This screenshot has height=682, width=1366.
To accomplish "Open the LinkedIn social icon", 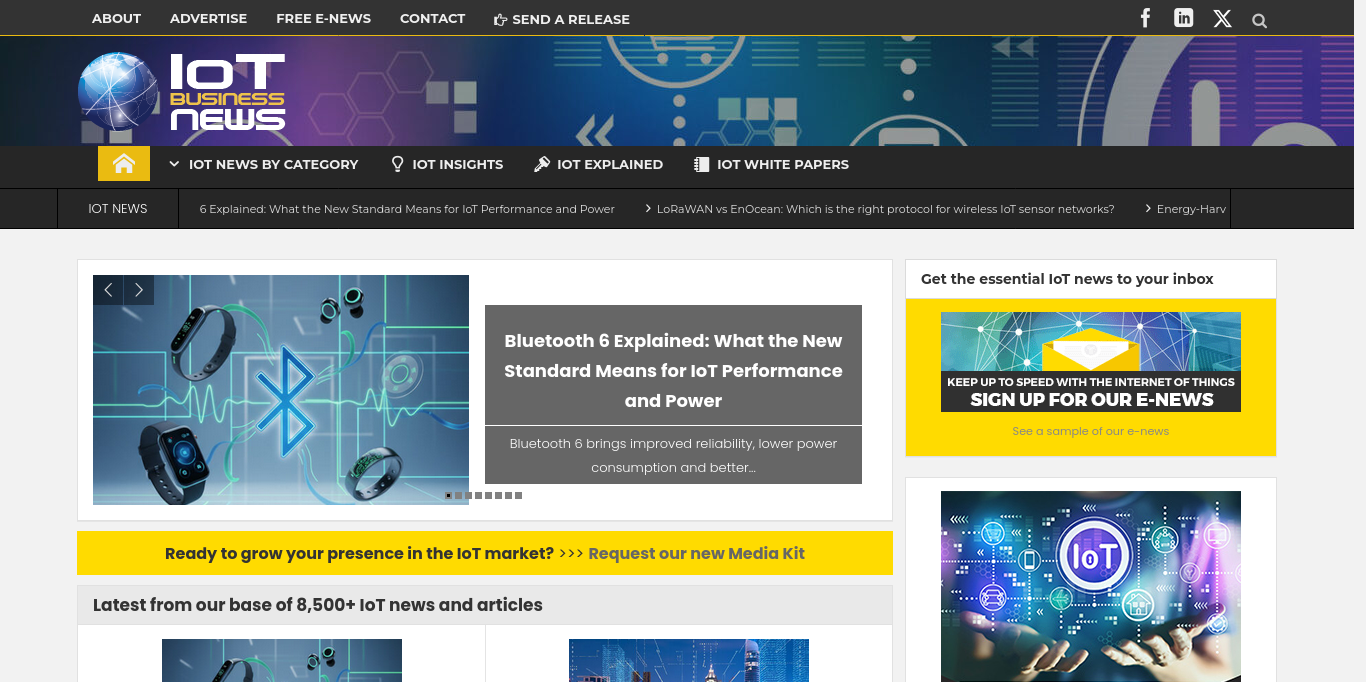I will pos(1183,18).
